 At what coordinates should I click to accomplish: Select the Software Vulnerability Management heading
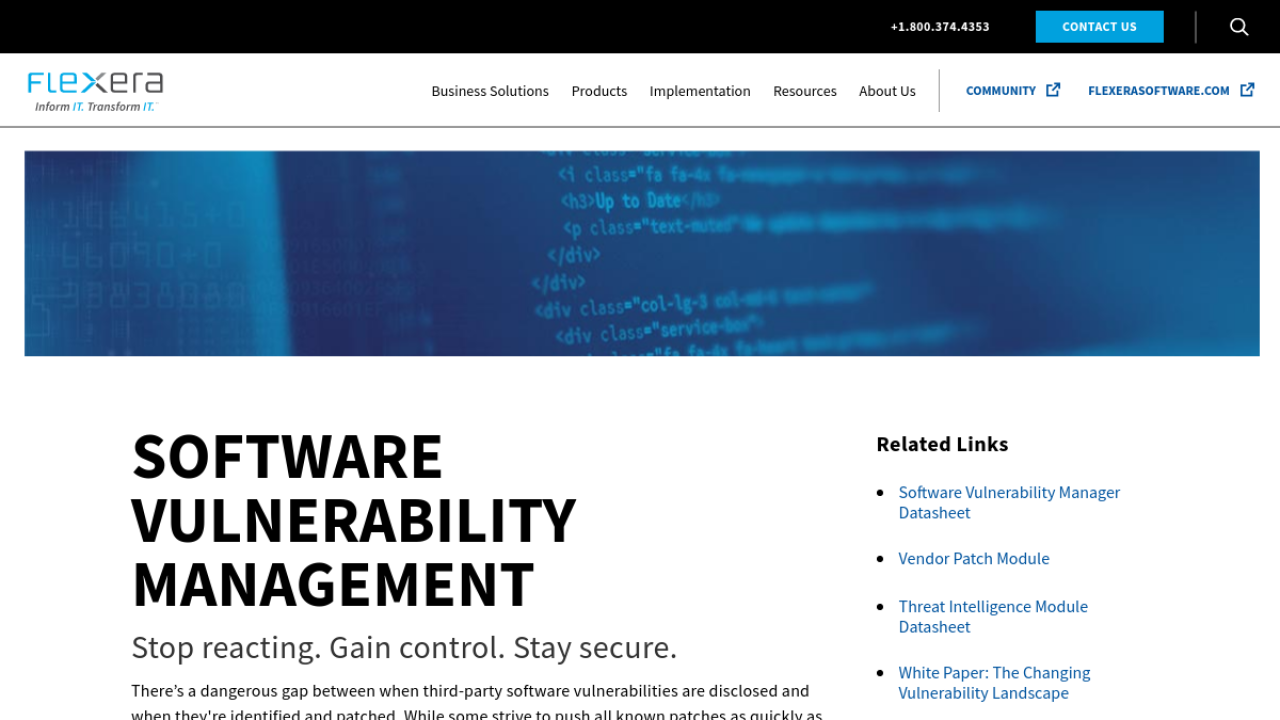coord(354,520)
